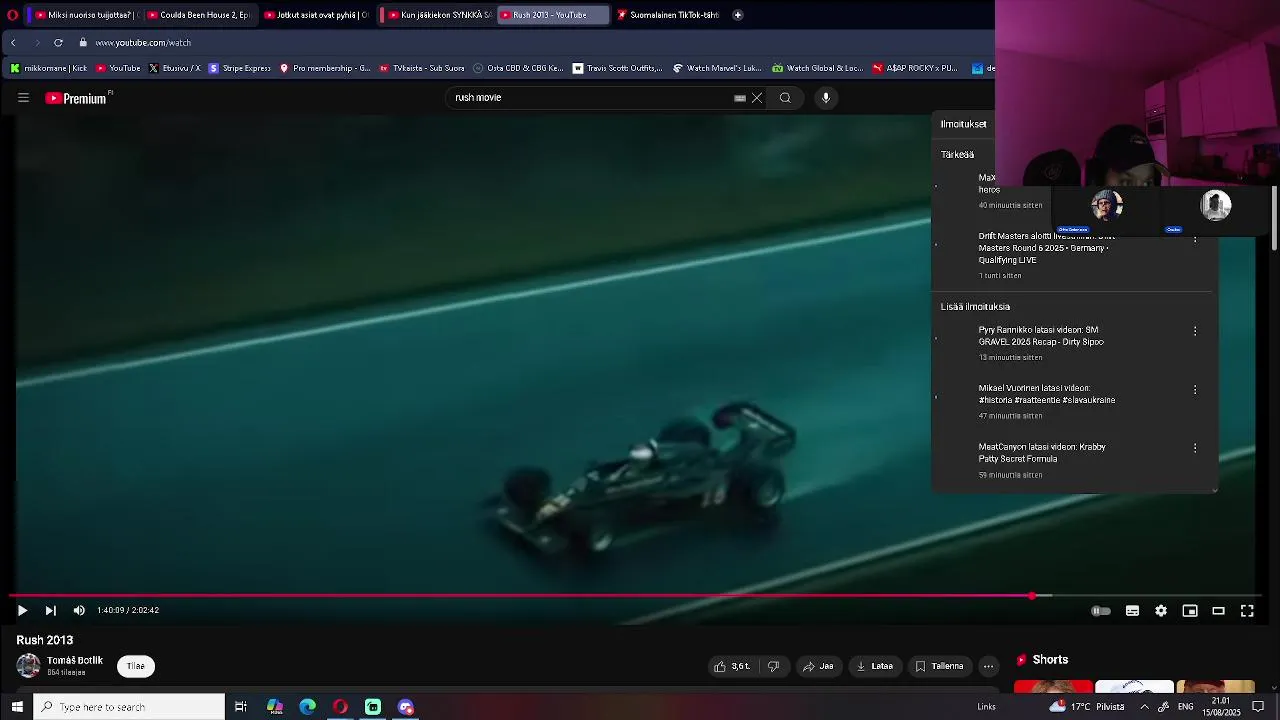This screenshot has width=1280, height=720.
Task: Open options for Drift Masters notification
Action: pos(1195,240)
